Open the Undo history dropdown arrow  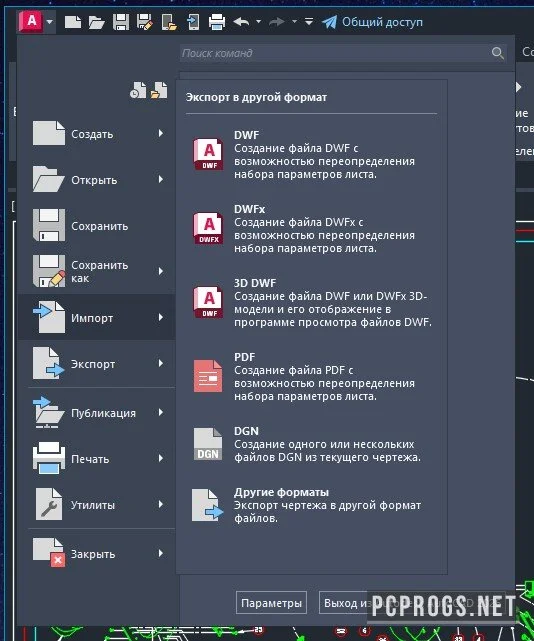tap(258, 21)
